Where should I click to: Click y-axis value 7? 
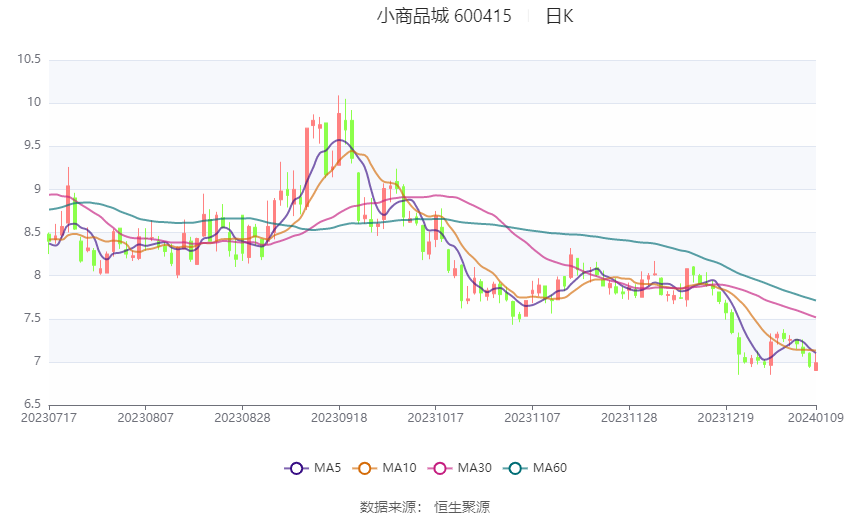[37, 361]
